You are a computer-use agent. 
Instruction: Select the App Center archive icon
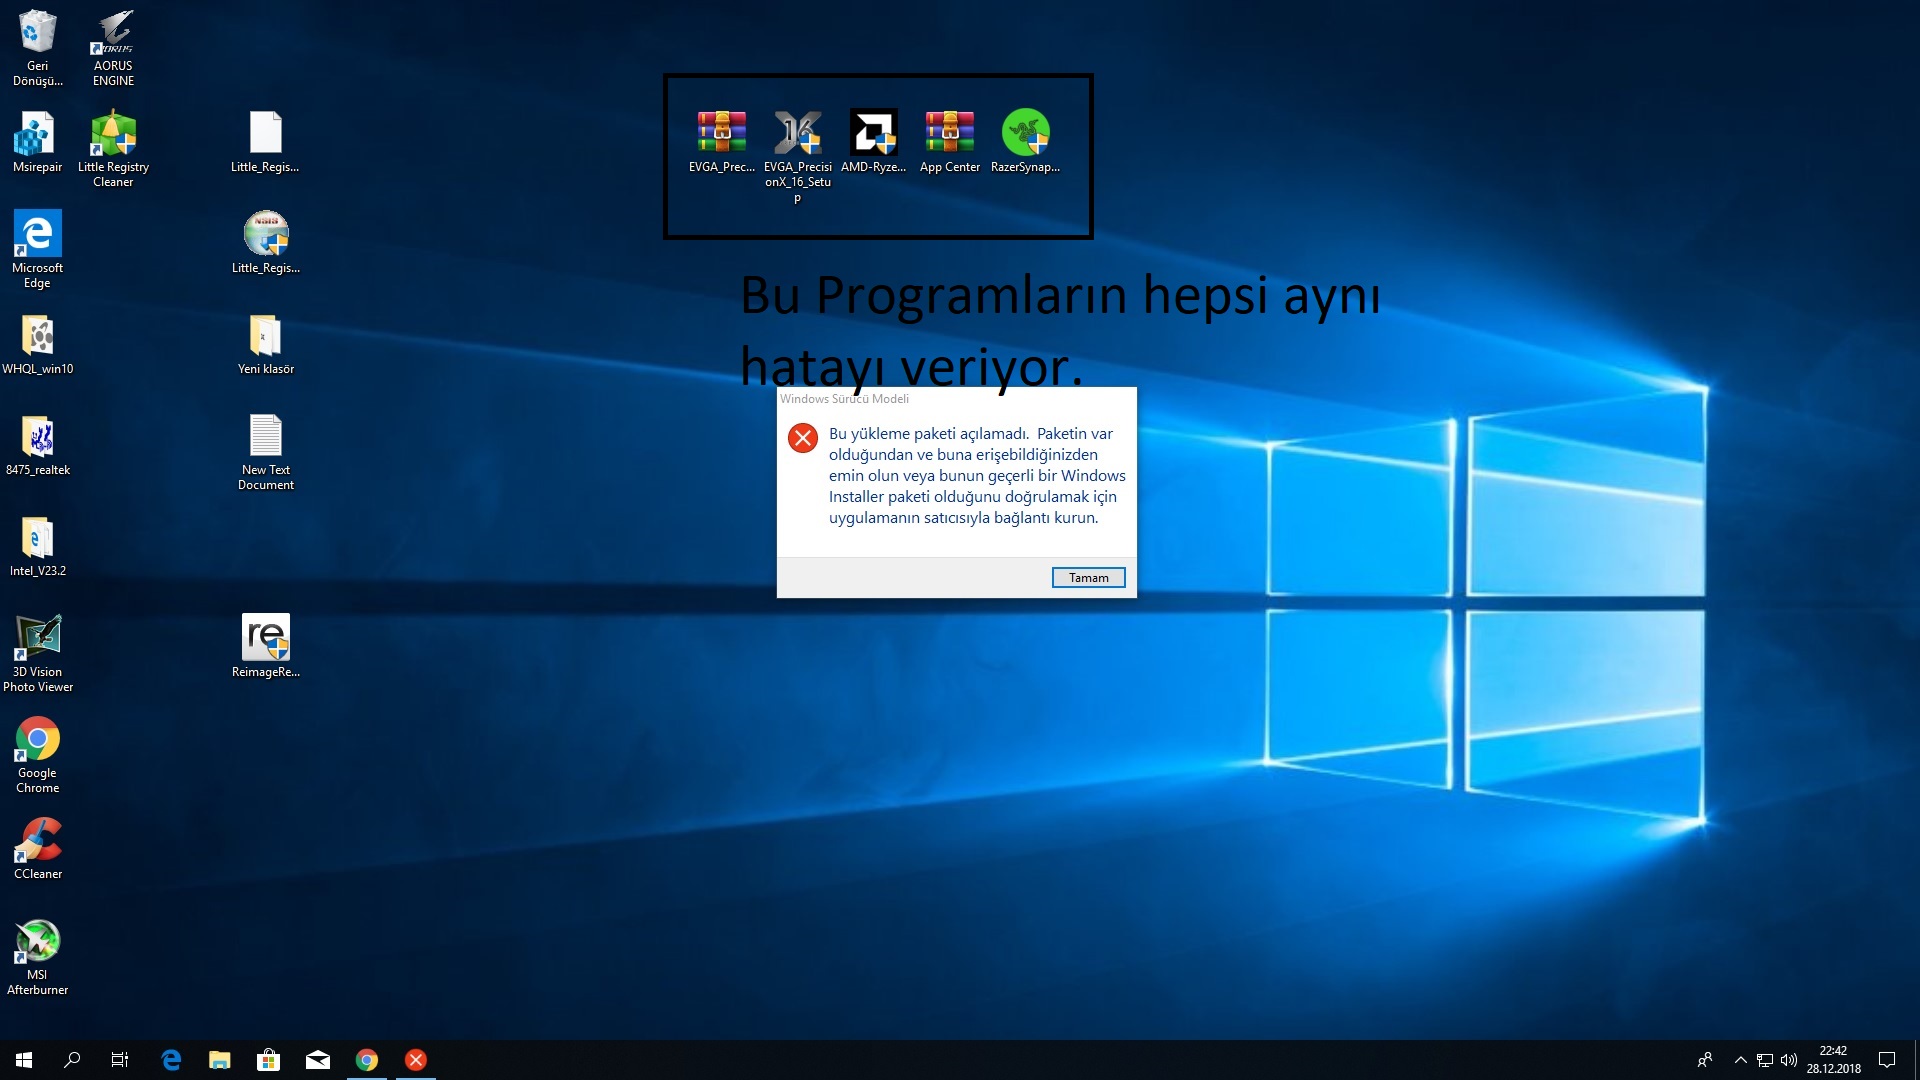pyautogui.click(x=949, y=141)
